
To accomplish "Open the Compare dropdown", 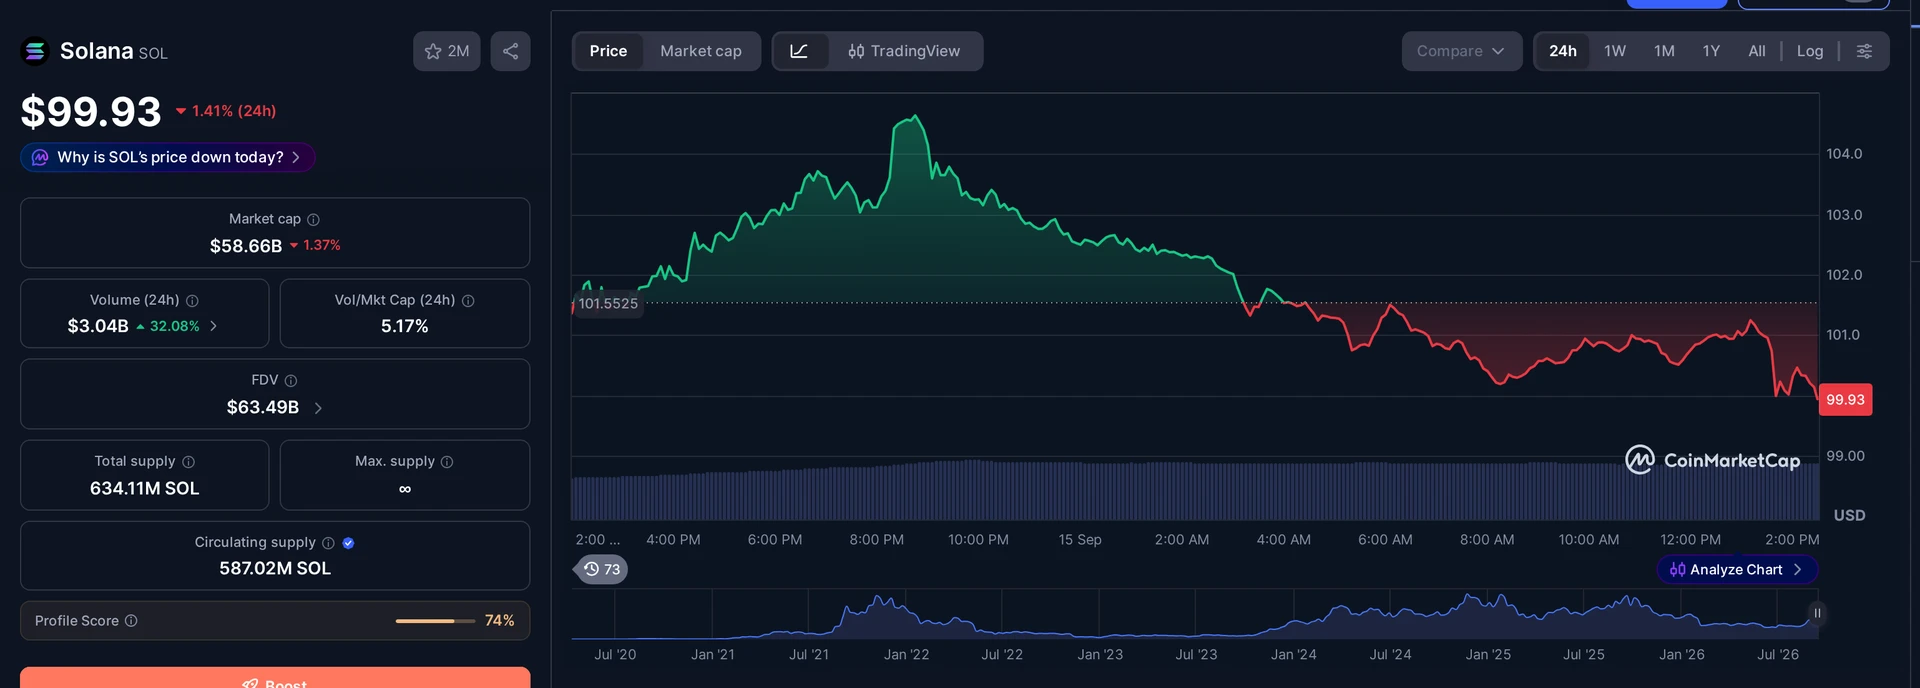I will (x=1461, y=51).
